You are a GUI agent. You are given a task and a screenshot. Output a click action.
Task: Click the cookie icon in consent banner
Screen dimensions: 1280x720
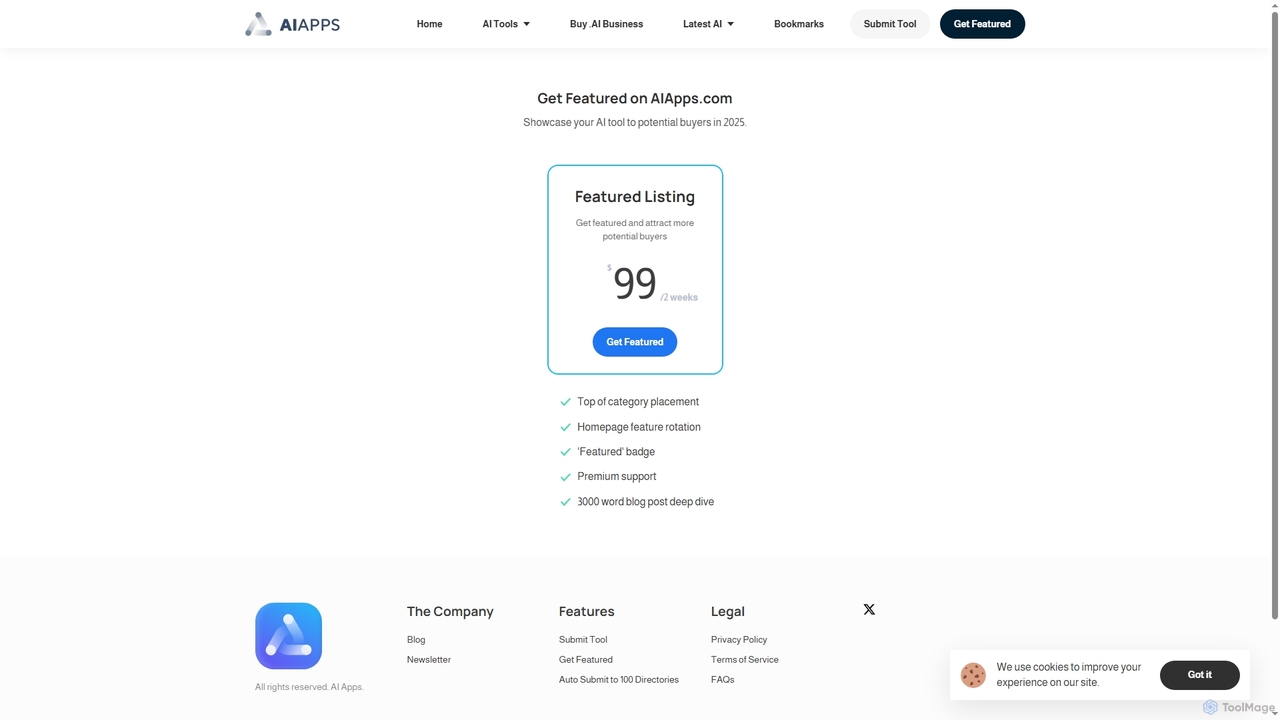tap(973, 675)
